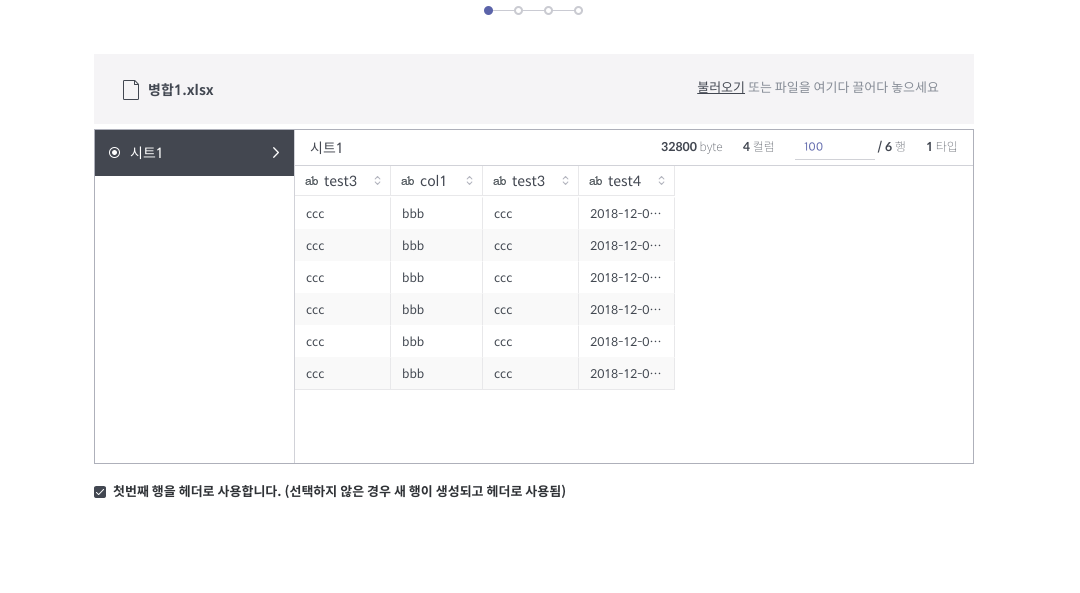The width and height of the screenshot is (1080, 593).
Task: Click the test4 column header name
Action: (624, 181)
